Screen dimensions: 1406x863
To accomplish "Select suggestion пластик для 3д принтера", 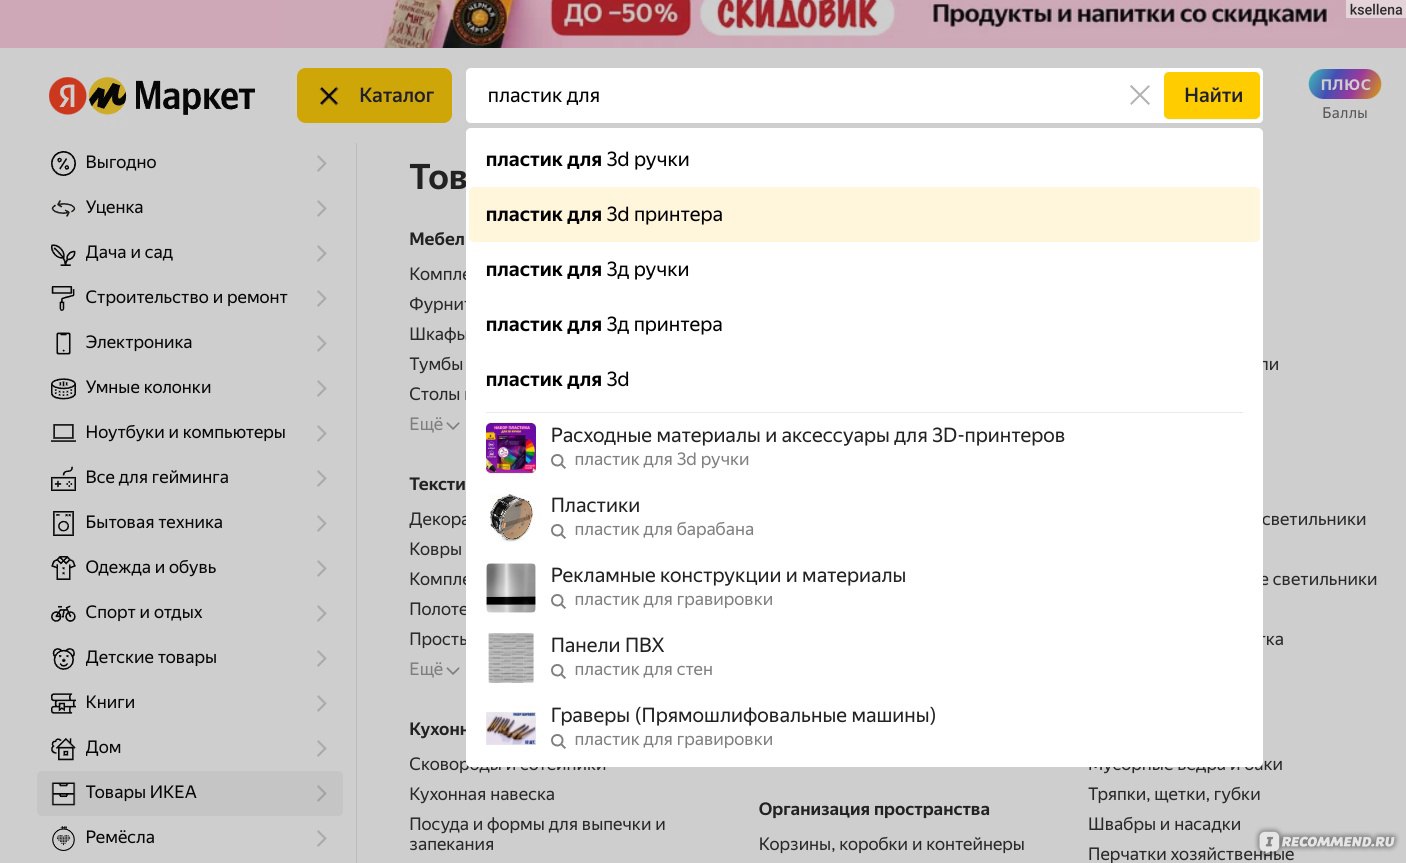I will [x=864, y=324].
